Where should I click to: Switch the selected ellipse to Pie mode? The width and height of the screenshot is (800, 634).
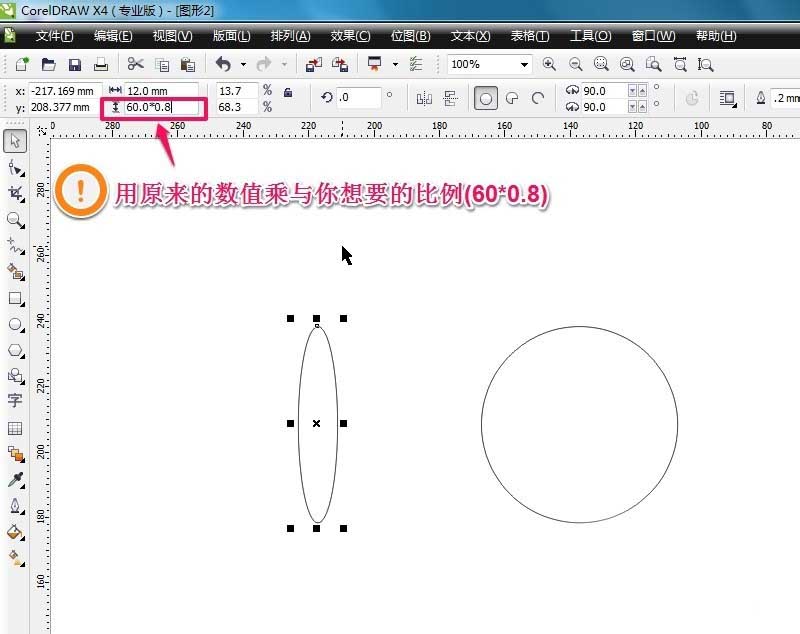coord(510,97)
